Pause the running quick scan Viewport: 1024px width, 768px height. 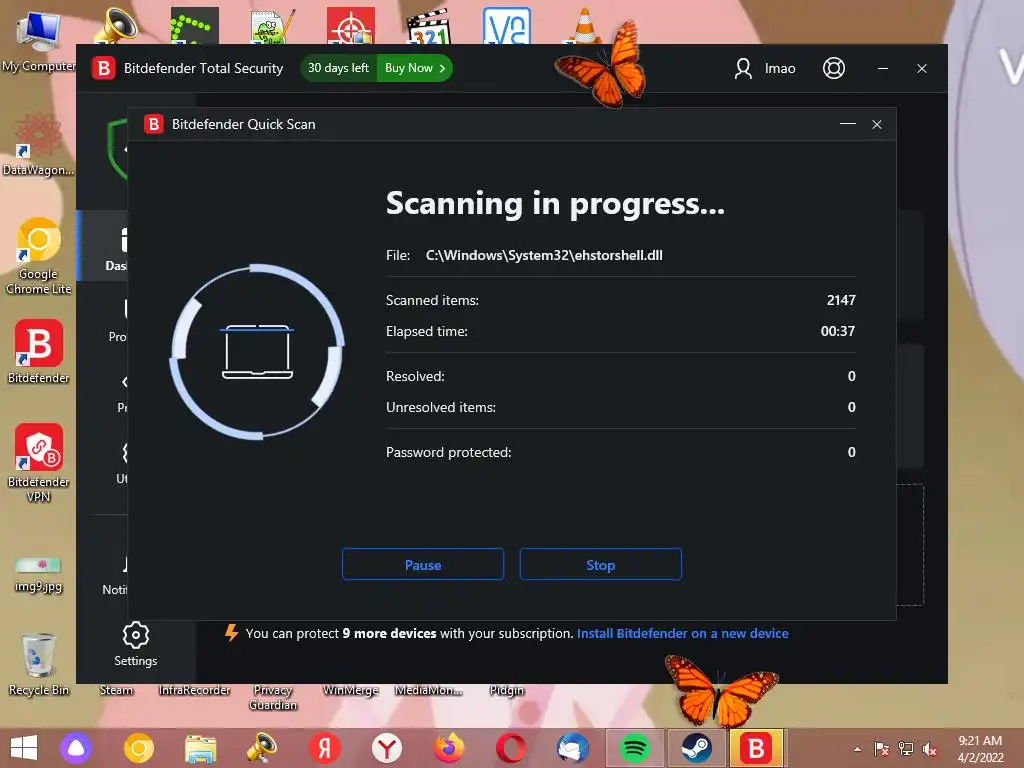(423, 564)
